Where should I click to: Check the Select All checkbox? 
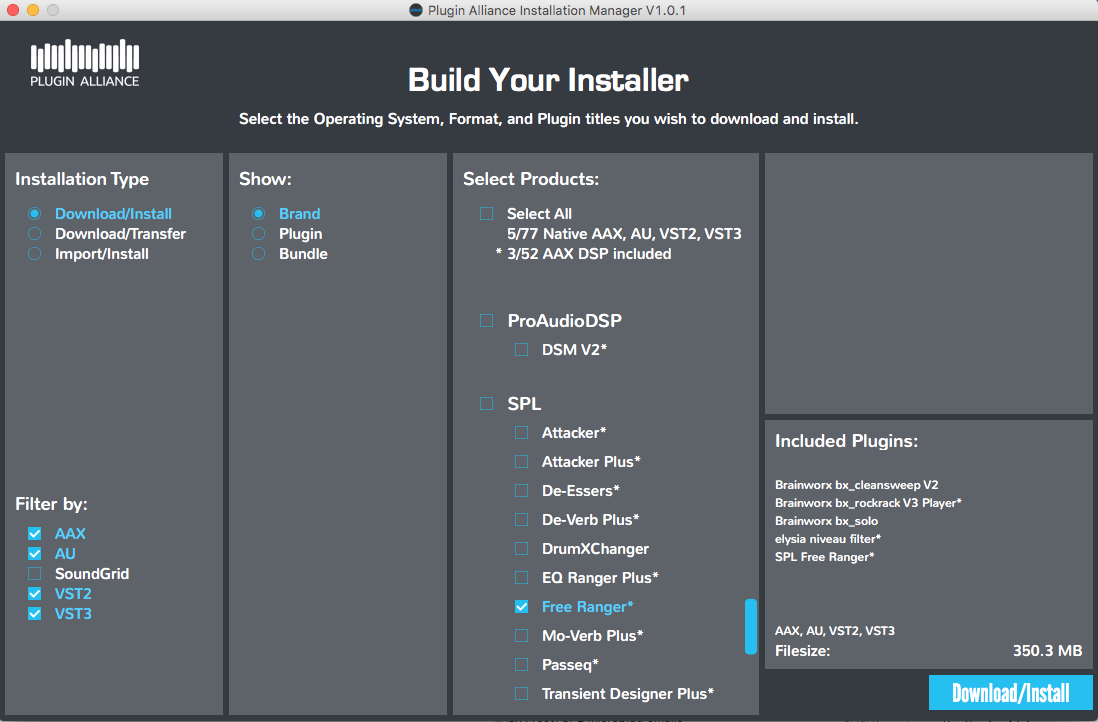(x=486, y=214)
